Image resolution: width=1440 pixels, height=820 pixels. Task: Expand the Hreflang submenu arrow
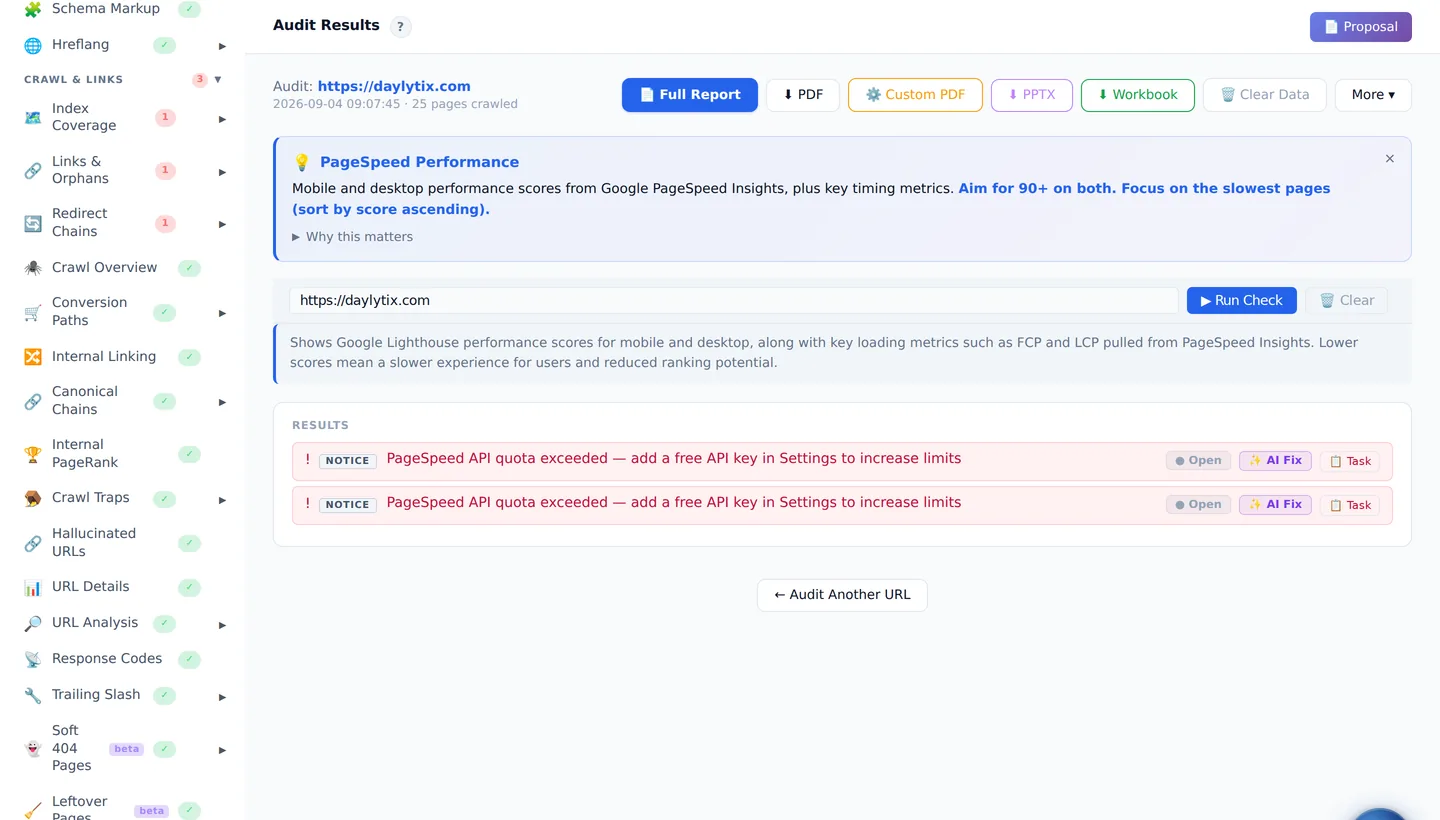pyautogui.click(x=222, y=46)
